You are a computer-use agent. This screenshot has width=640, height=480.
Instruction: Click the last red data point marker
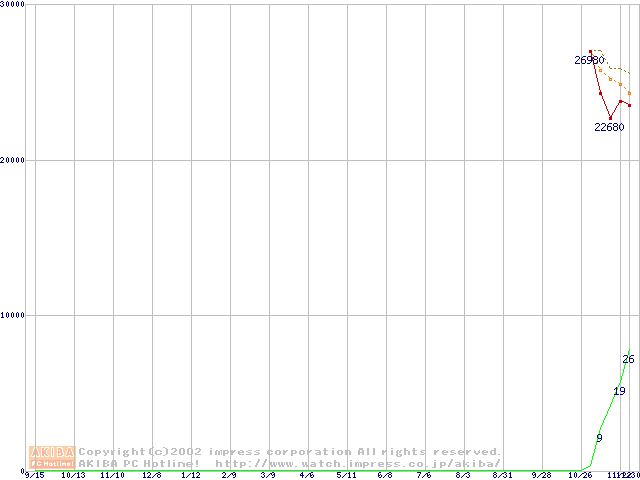point(629,105)
